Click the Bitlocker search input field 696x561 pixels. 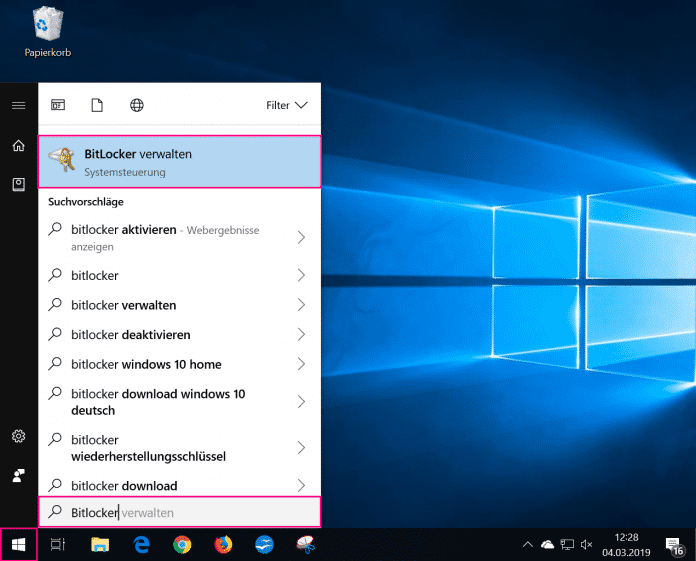tap(180, 512)
